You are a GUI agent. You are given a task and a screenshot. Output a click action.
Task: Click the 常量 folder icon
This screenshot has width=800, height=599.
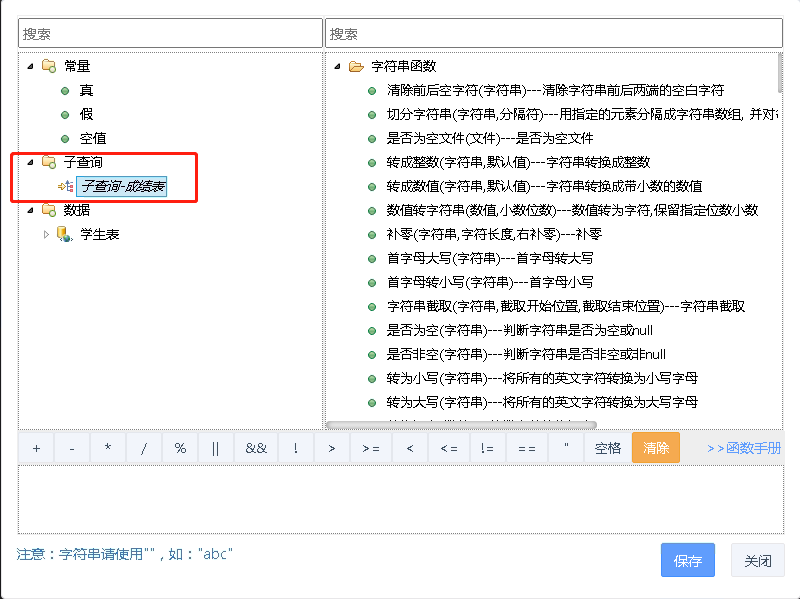click(x=48, y=66)
